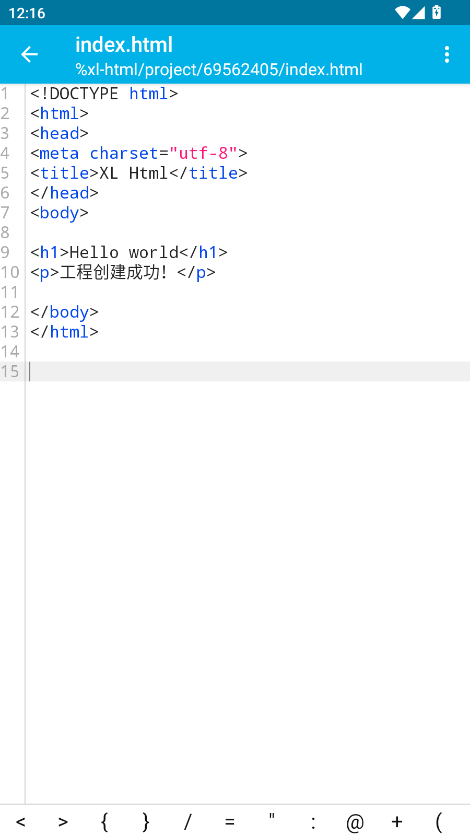Tap the battery icon in the status bar
Image resolution: width=470 pixels, height=836 pixels.
(x=436, y=12)
